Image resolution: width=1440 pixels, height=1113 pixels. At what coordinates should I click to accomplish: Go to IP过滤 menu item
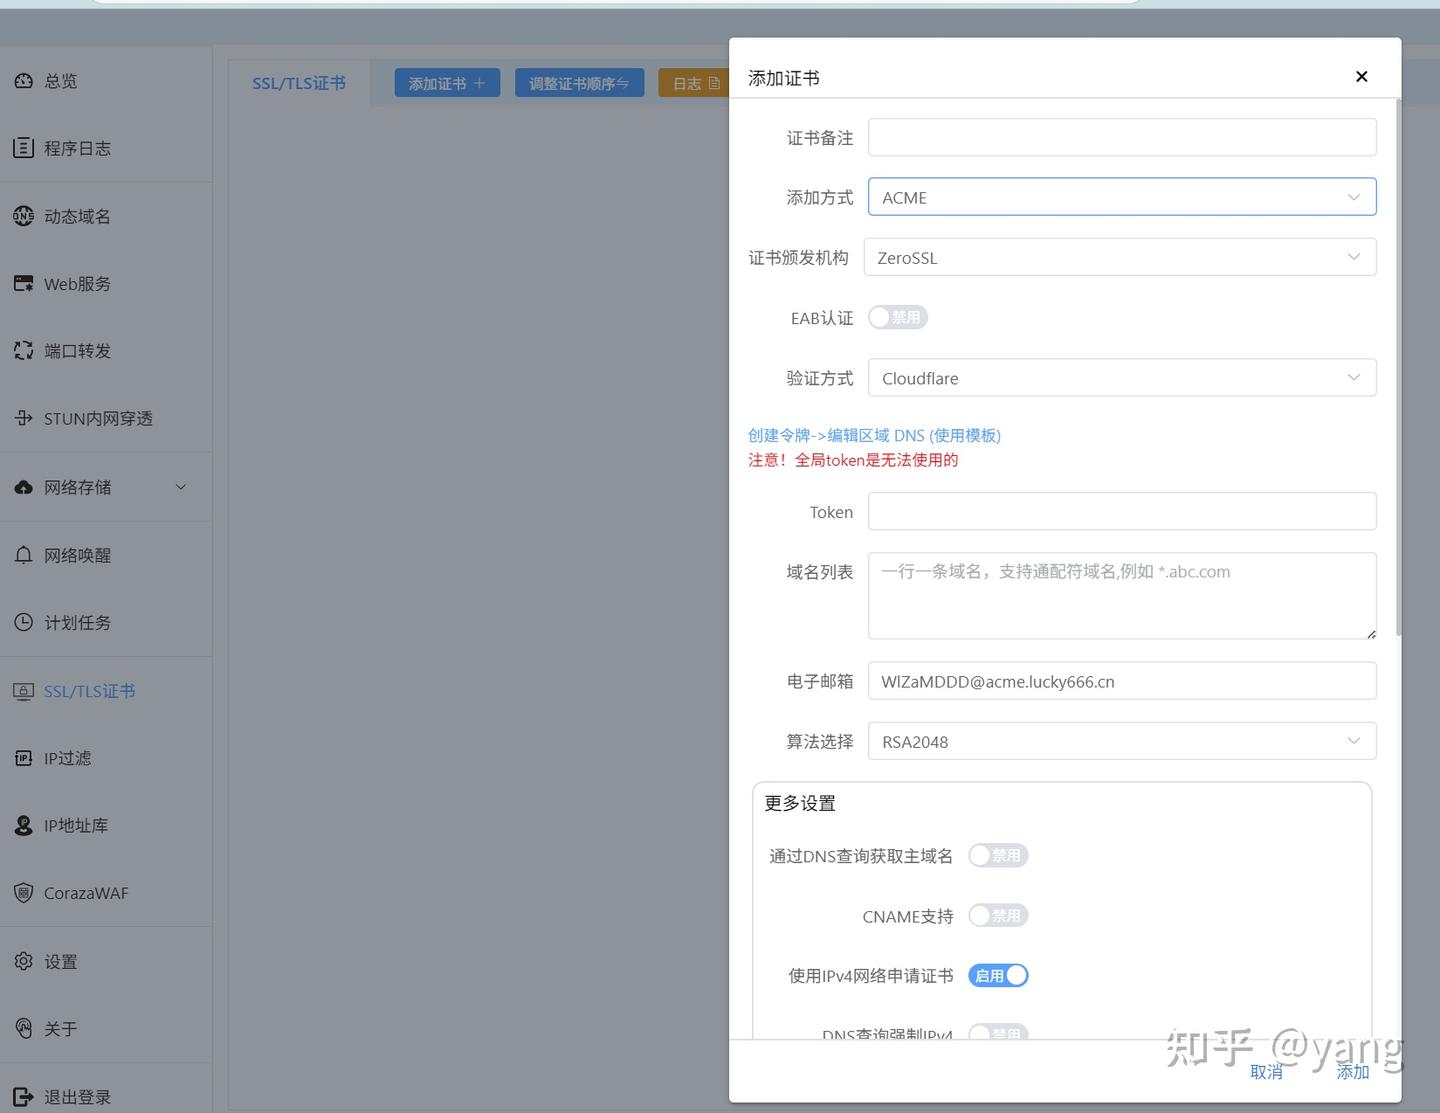coord(106,758)
